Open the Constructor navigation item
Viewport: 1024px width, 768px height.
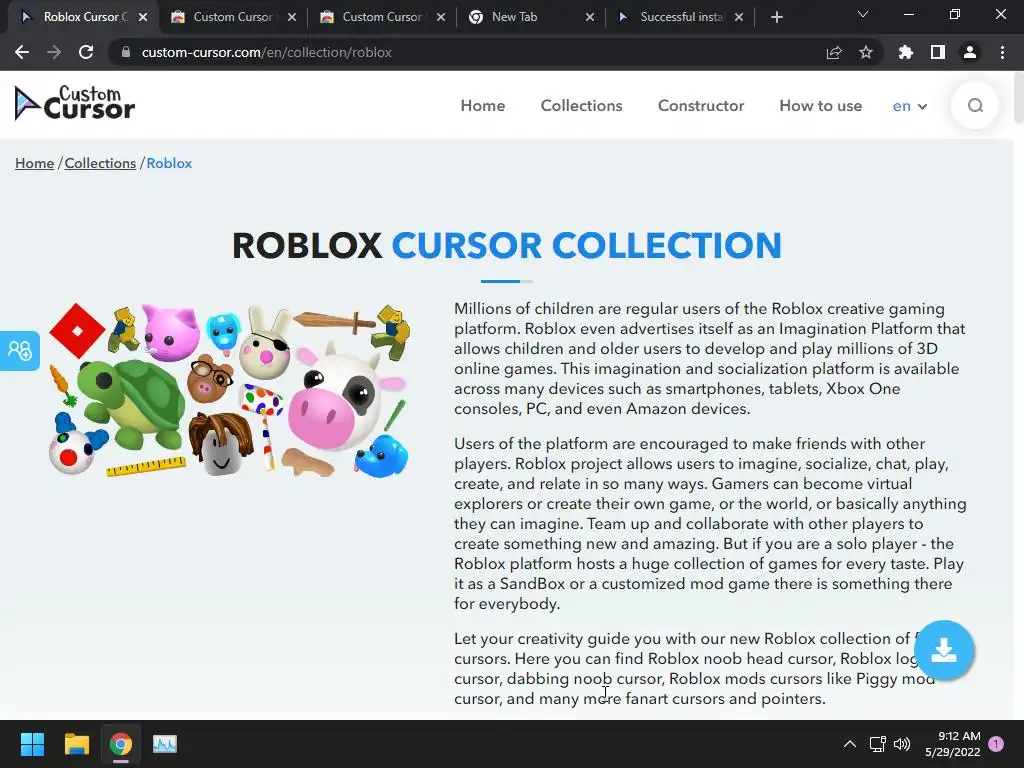coord(701,106)
